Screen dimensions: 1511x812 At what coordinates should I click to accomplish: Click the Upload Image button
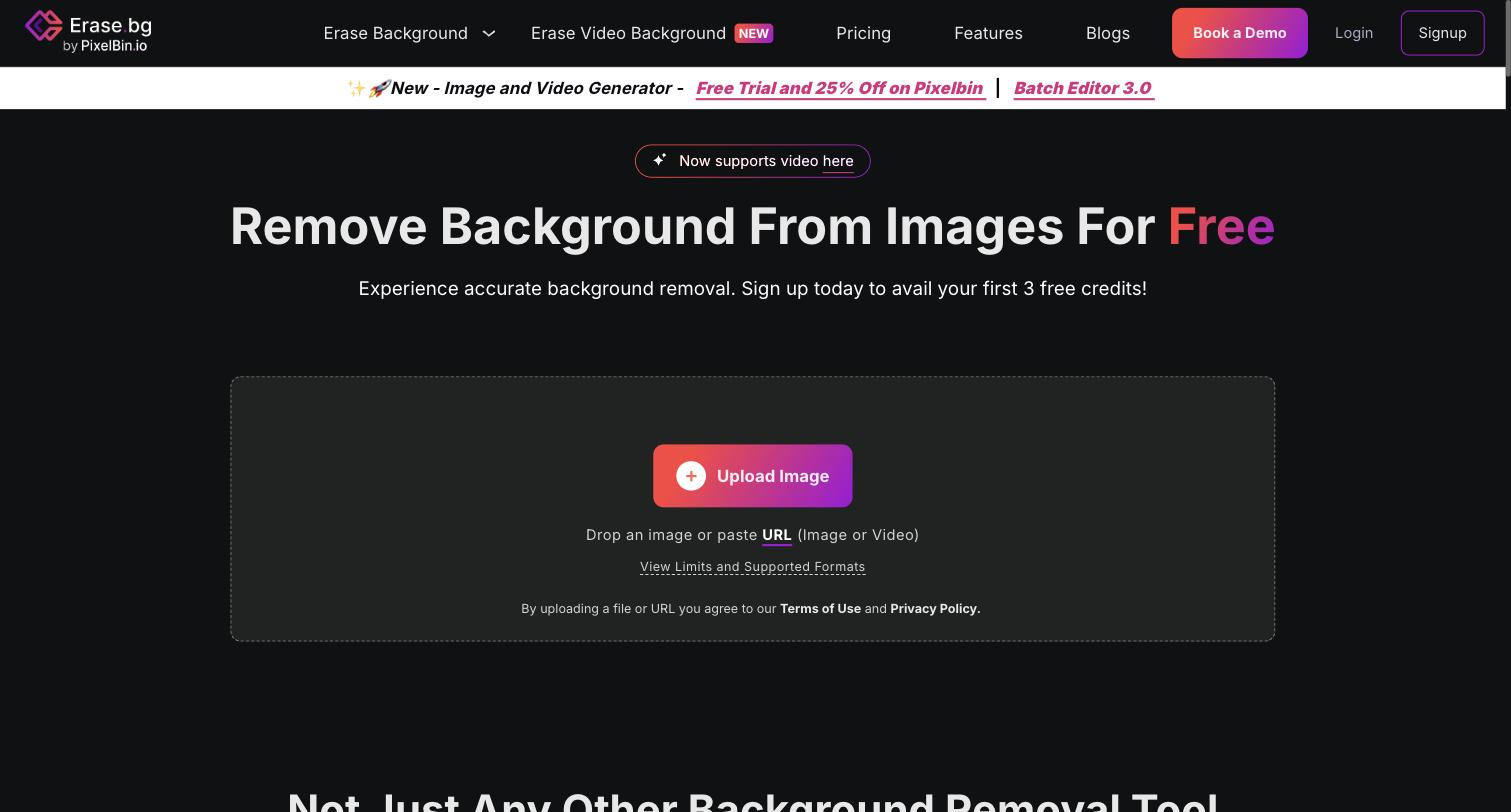753,476
